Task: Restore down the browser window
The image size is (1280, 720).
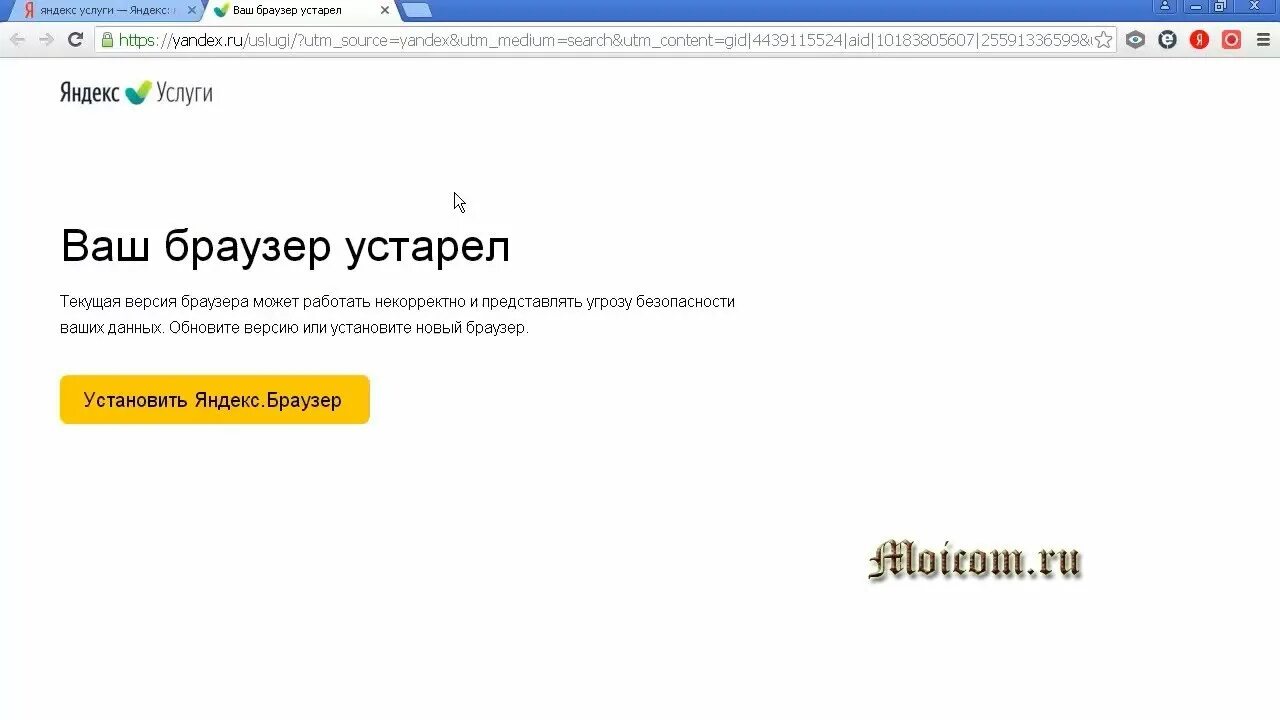Action: click(1220, 6)
